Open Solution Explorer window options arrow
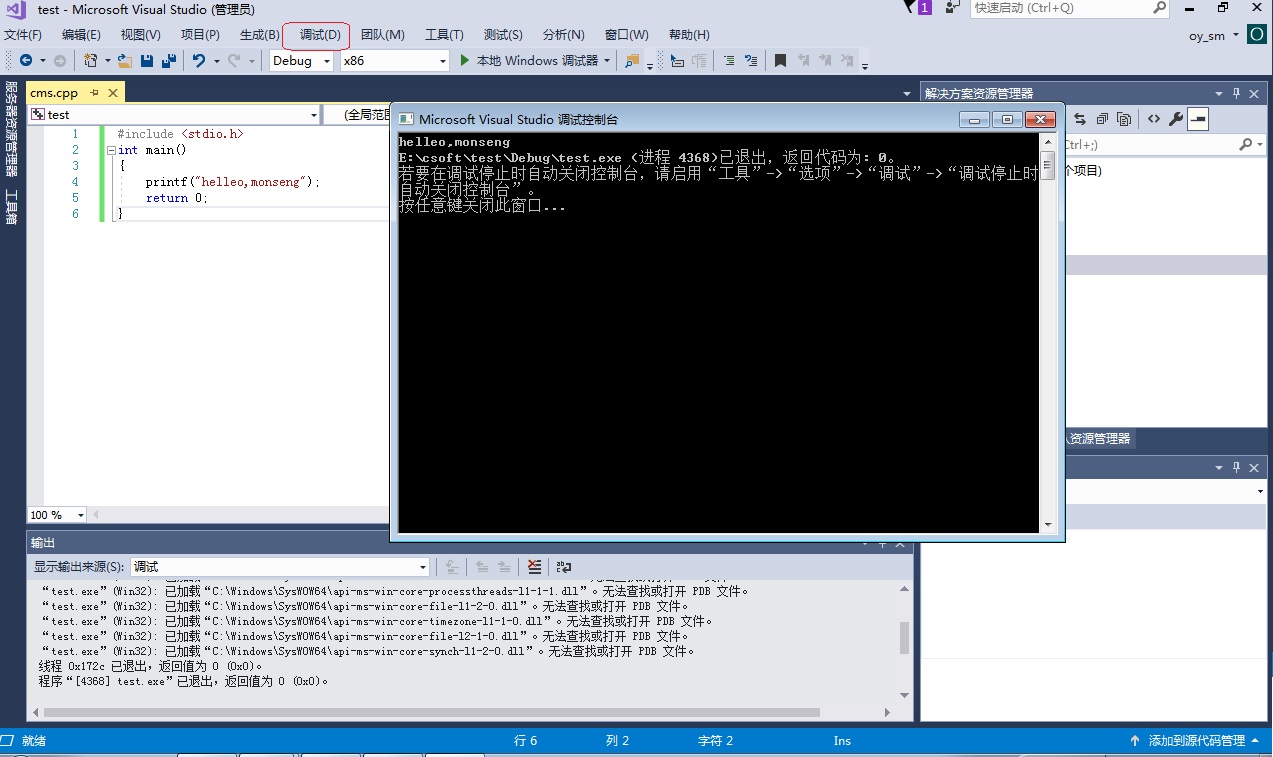The width and height of the screenshot is (1273, 757). coord(1220,93)
